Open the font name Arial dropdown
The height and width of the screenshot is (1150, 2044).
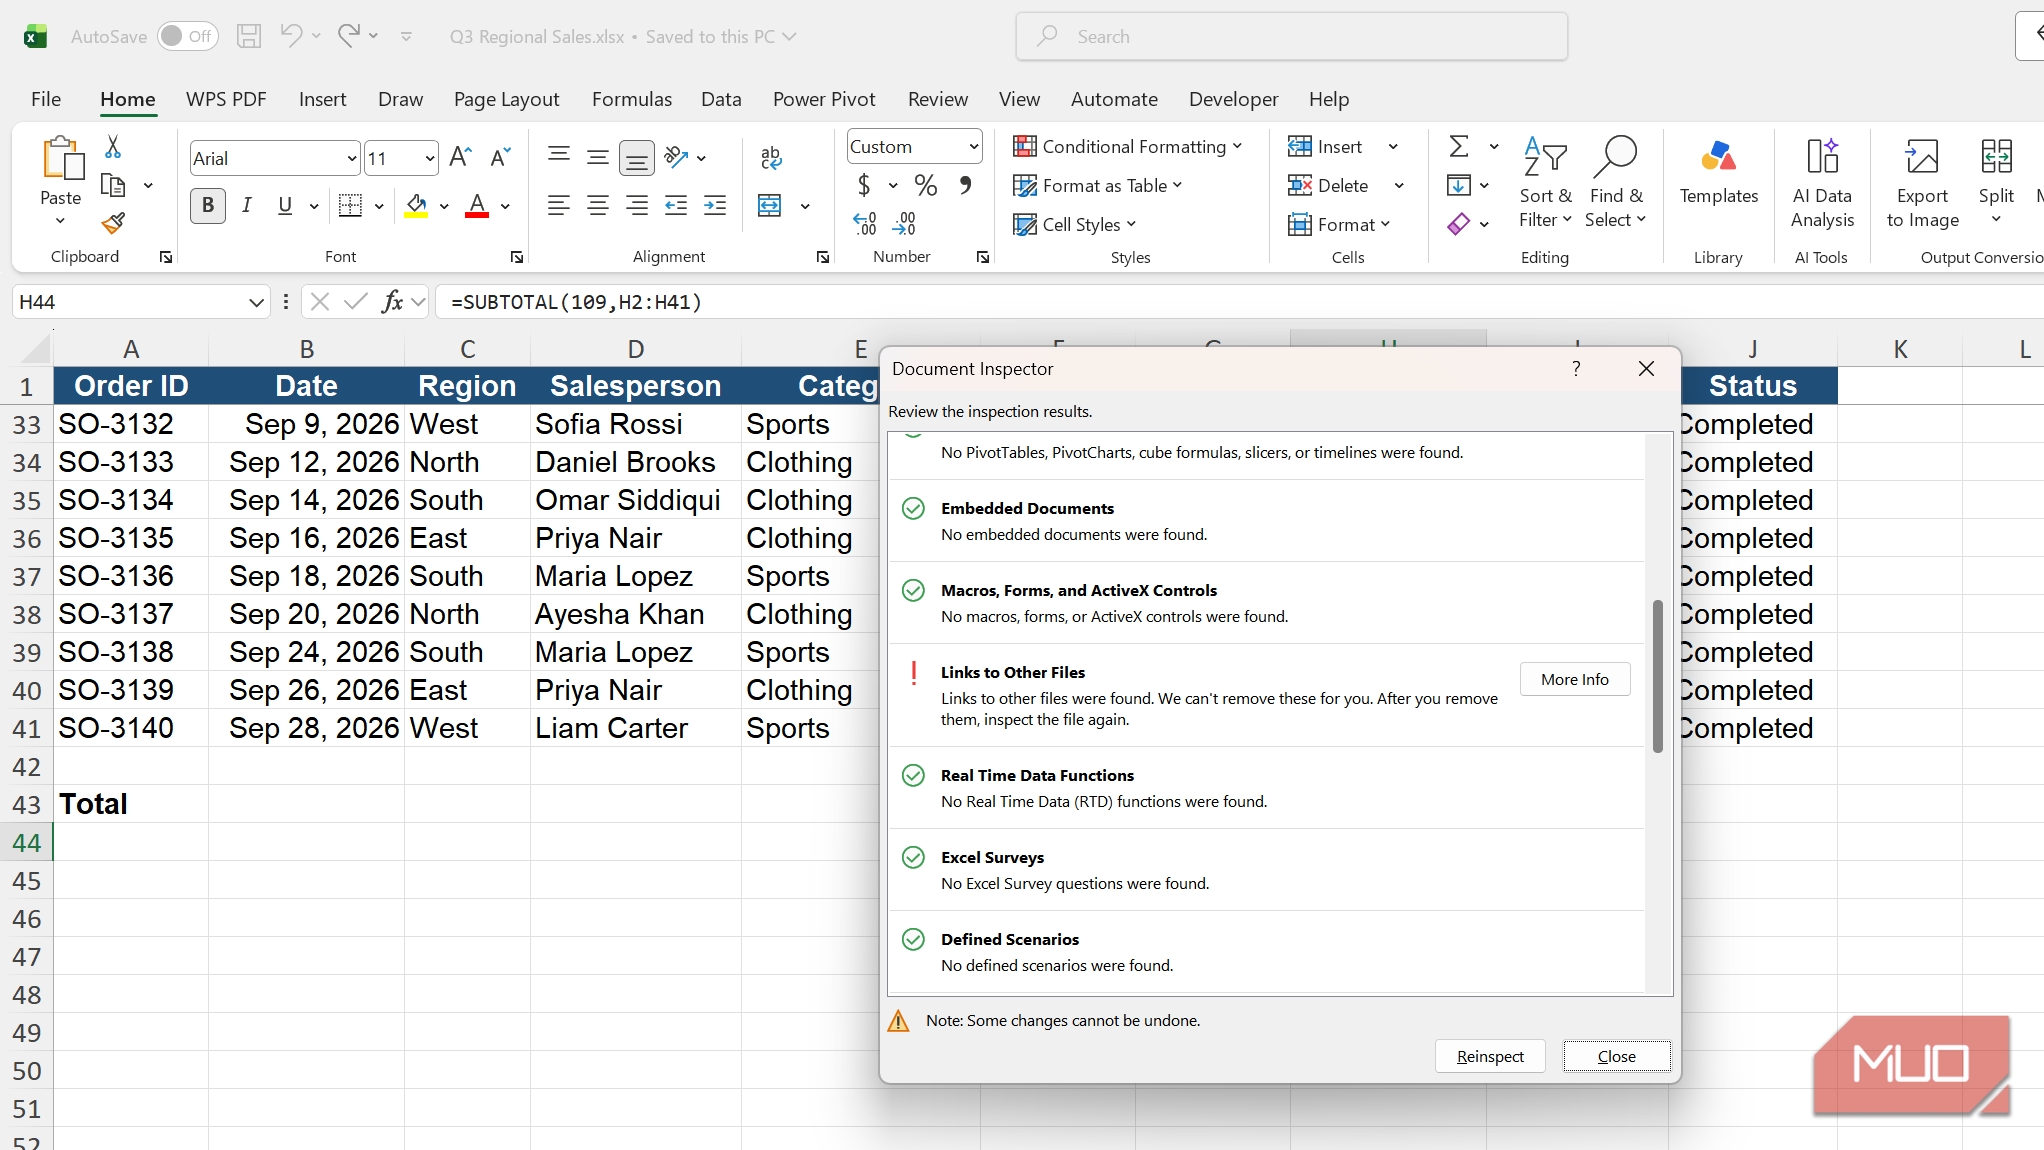(351, 158)
